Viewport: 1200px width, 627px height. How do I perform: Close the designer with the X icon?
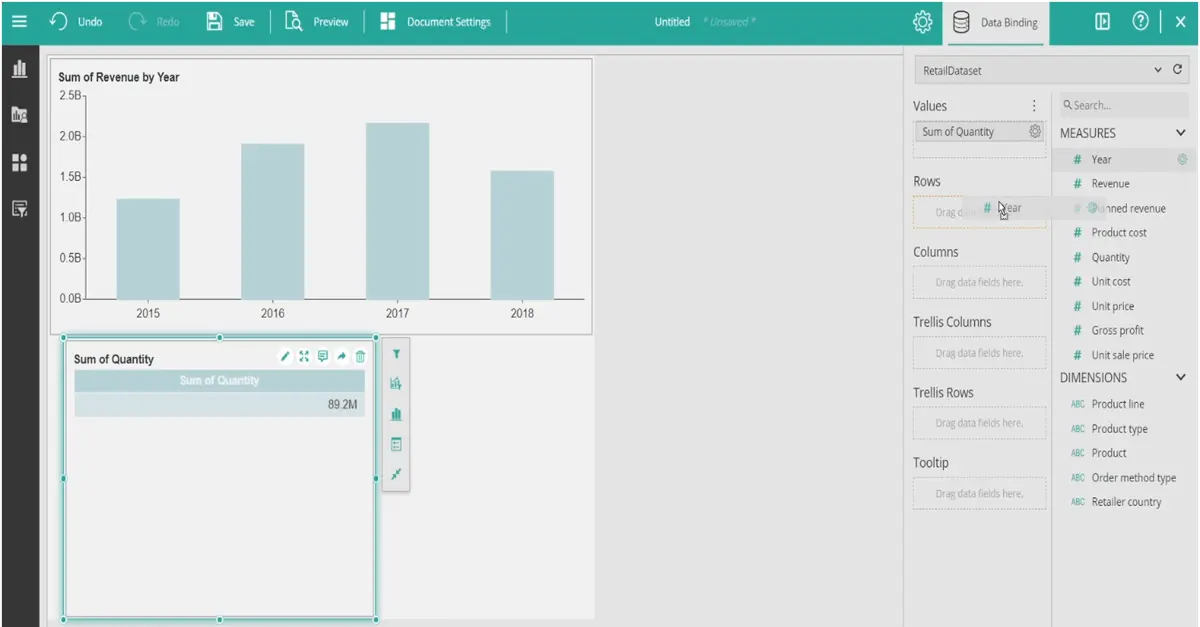(1180, 21)
